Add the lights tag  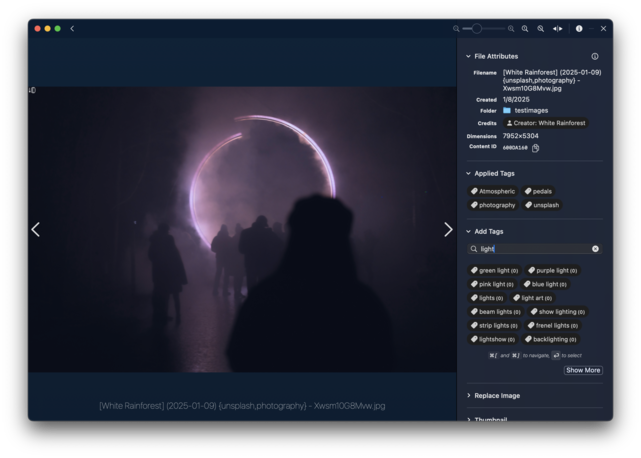point(487,298)
